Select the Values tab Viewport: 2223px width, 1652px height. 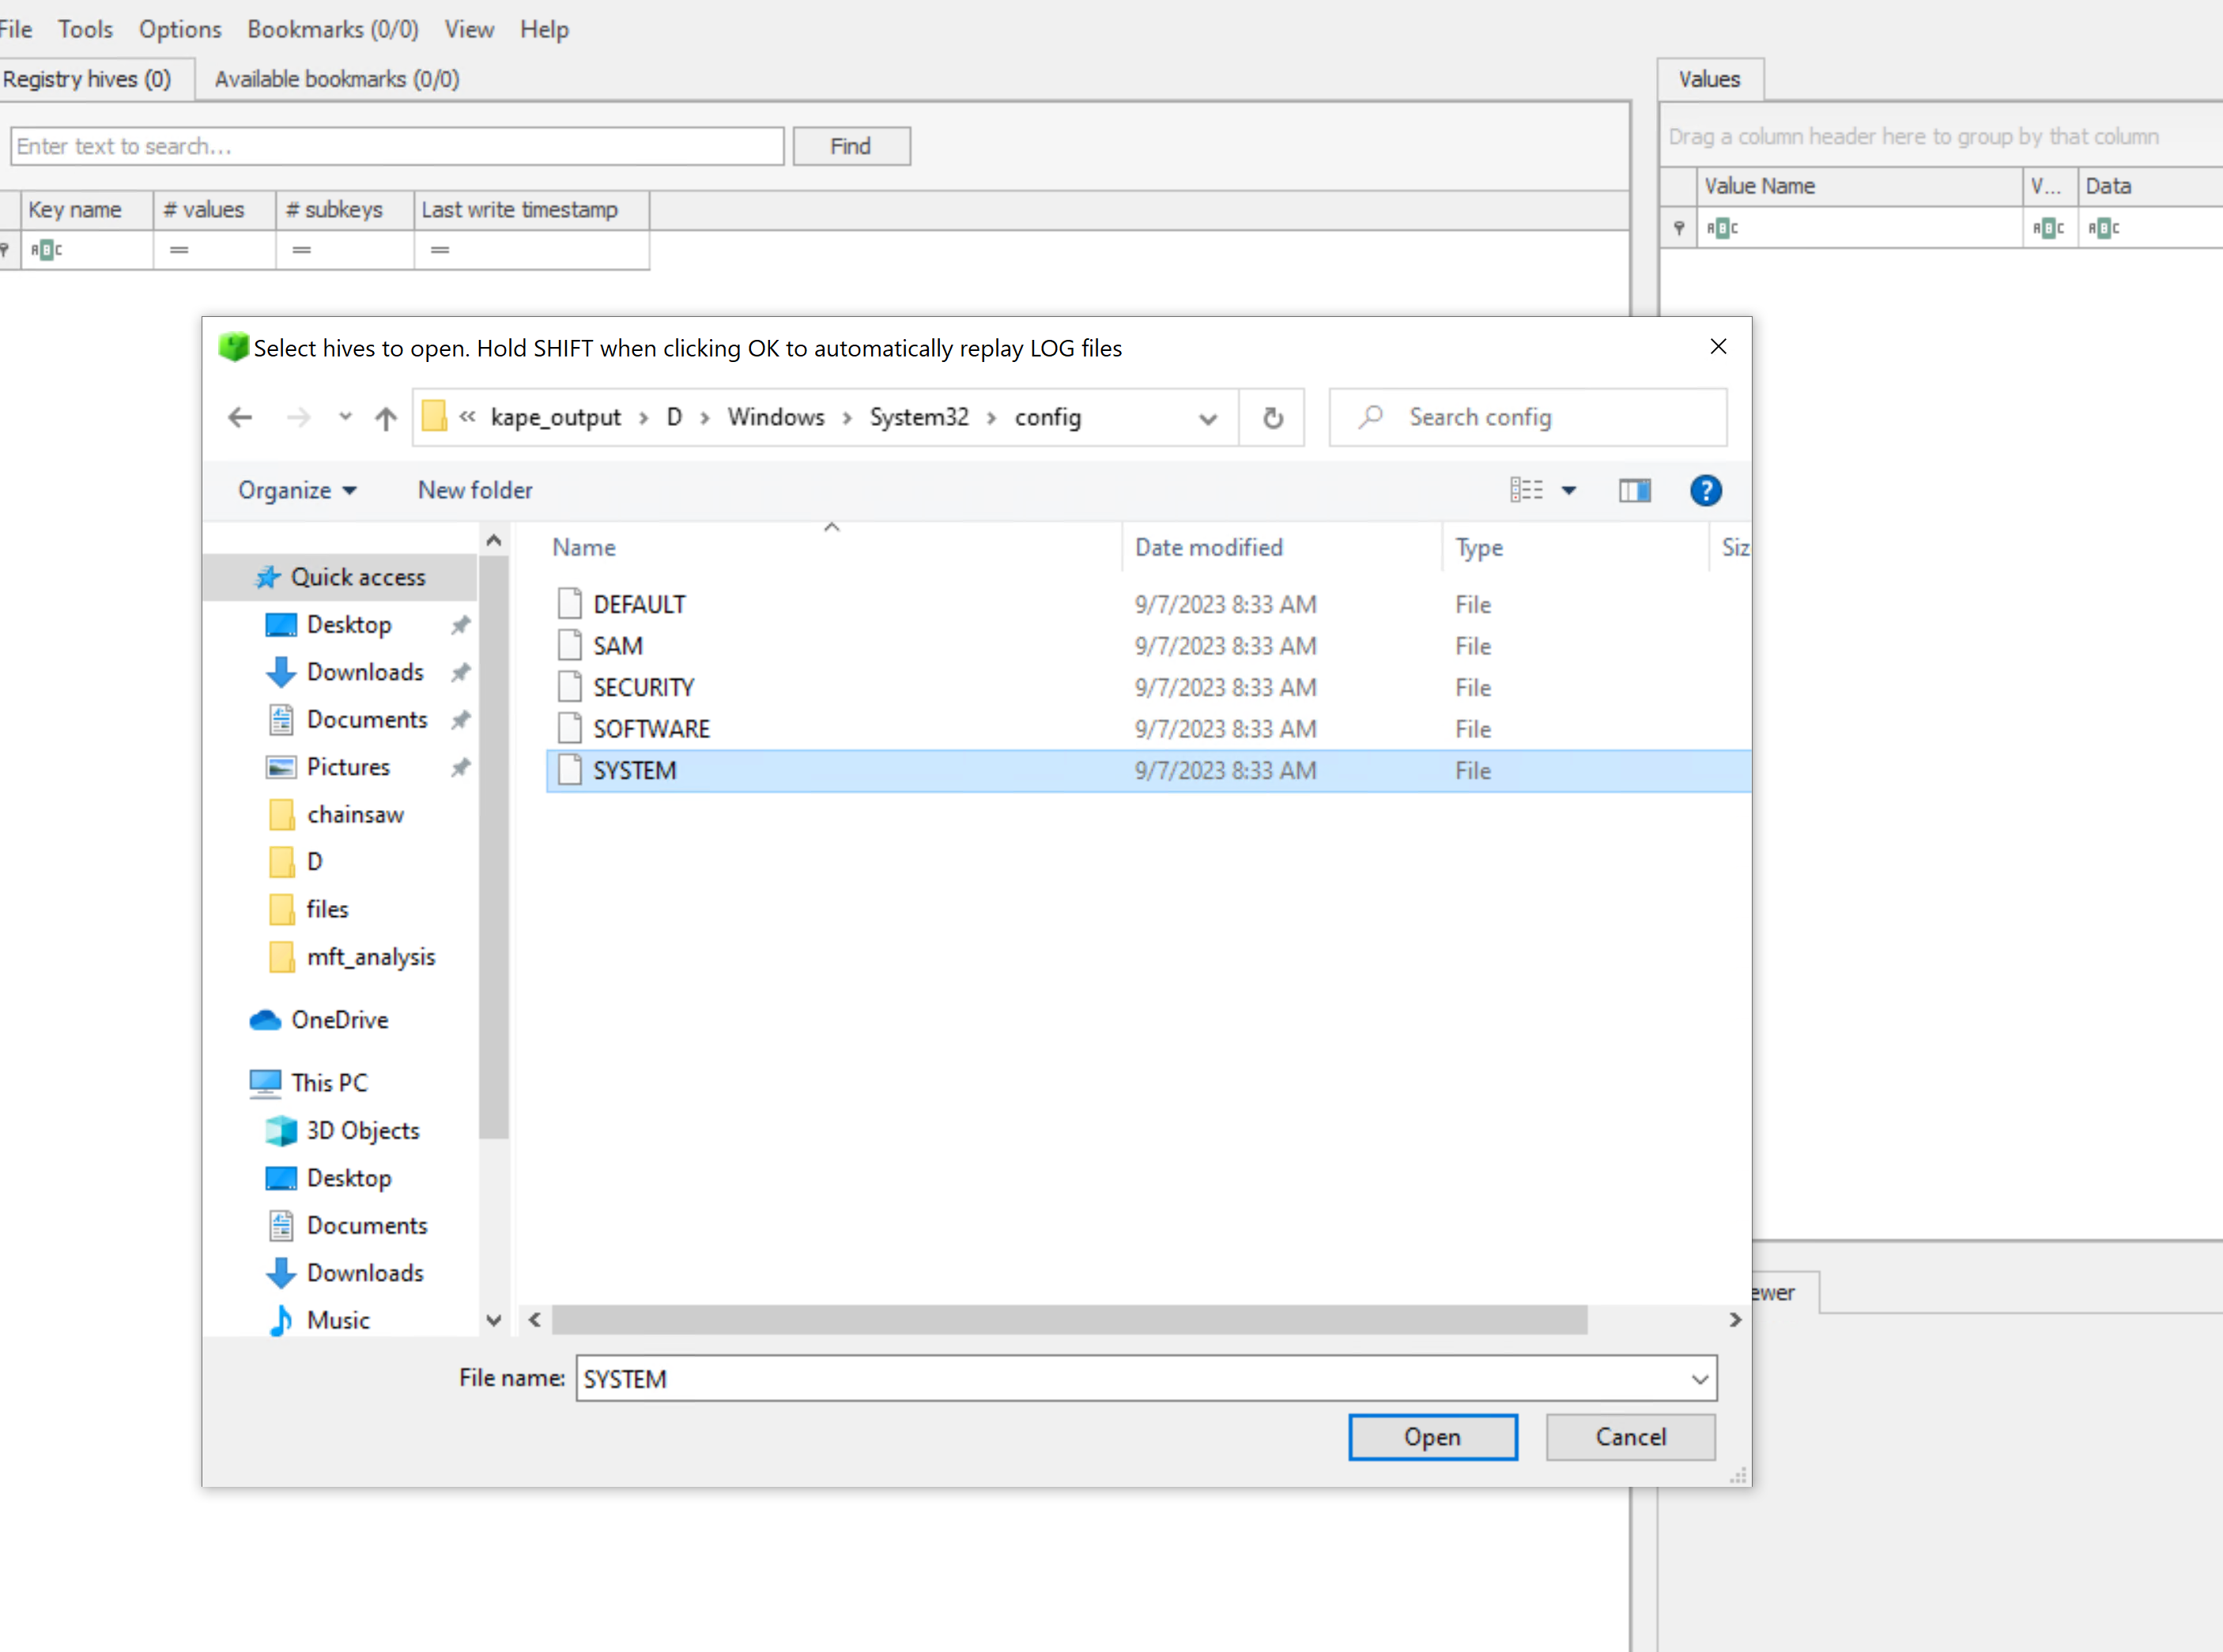1709,79
